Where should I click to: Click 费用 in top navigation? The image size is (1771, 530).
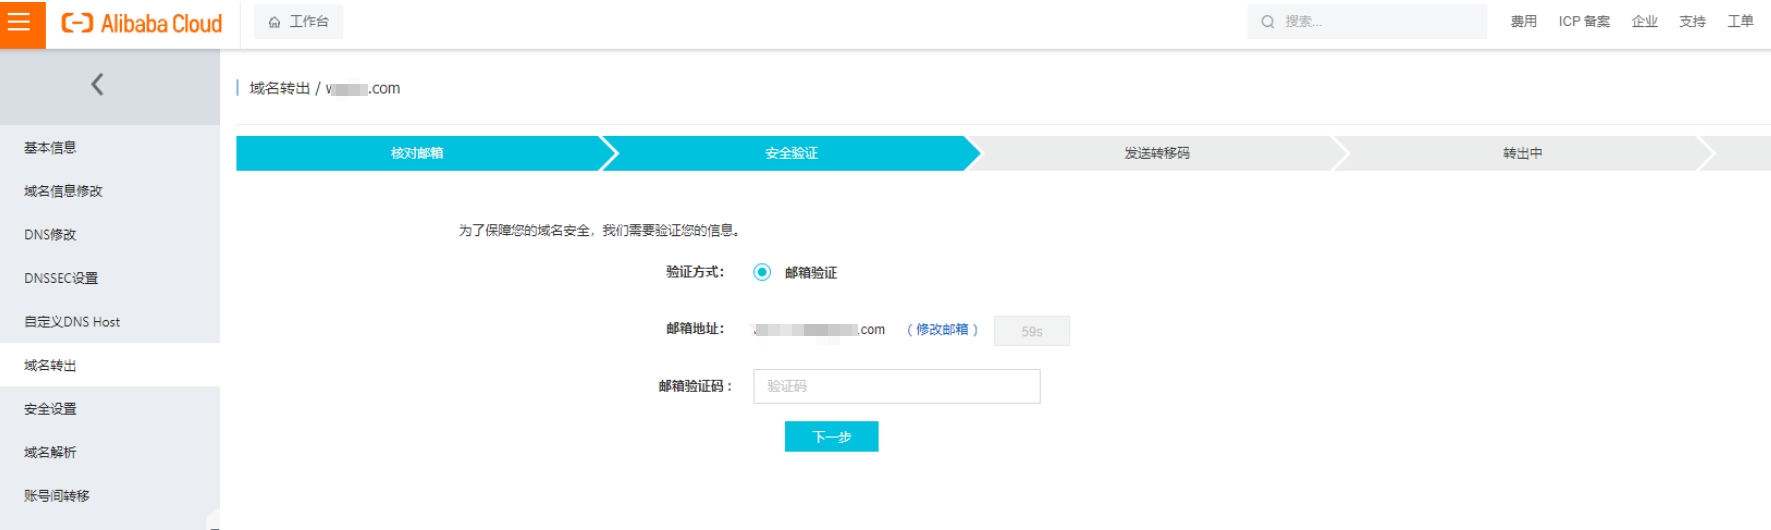(x=1523, y=22)
